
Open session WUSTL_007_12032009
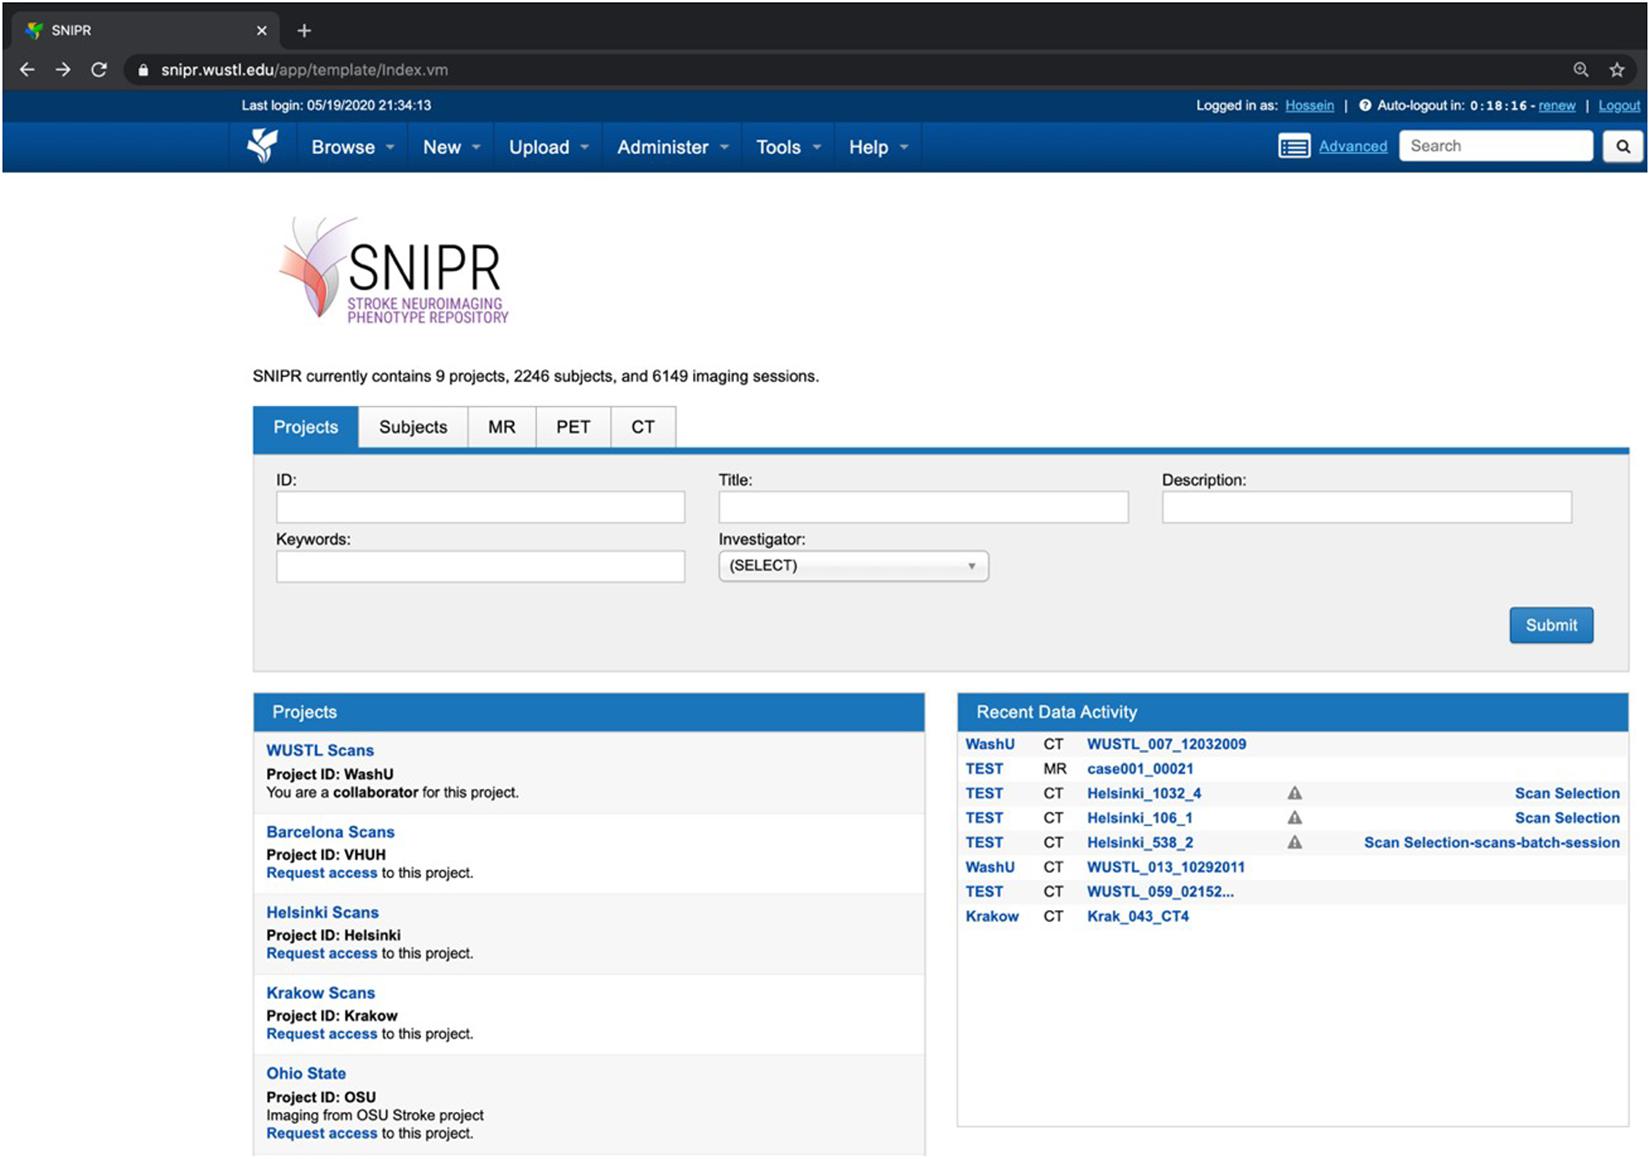[1167, 744]
